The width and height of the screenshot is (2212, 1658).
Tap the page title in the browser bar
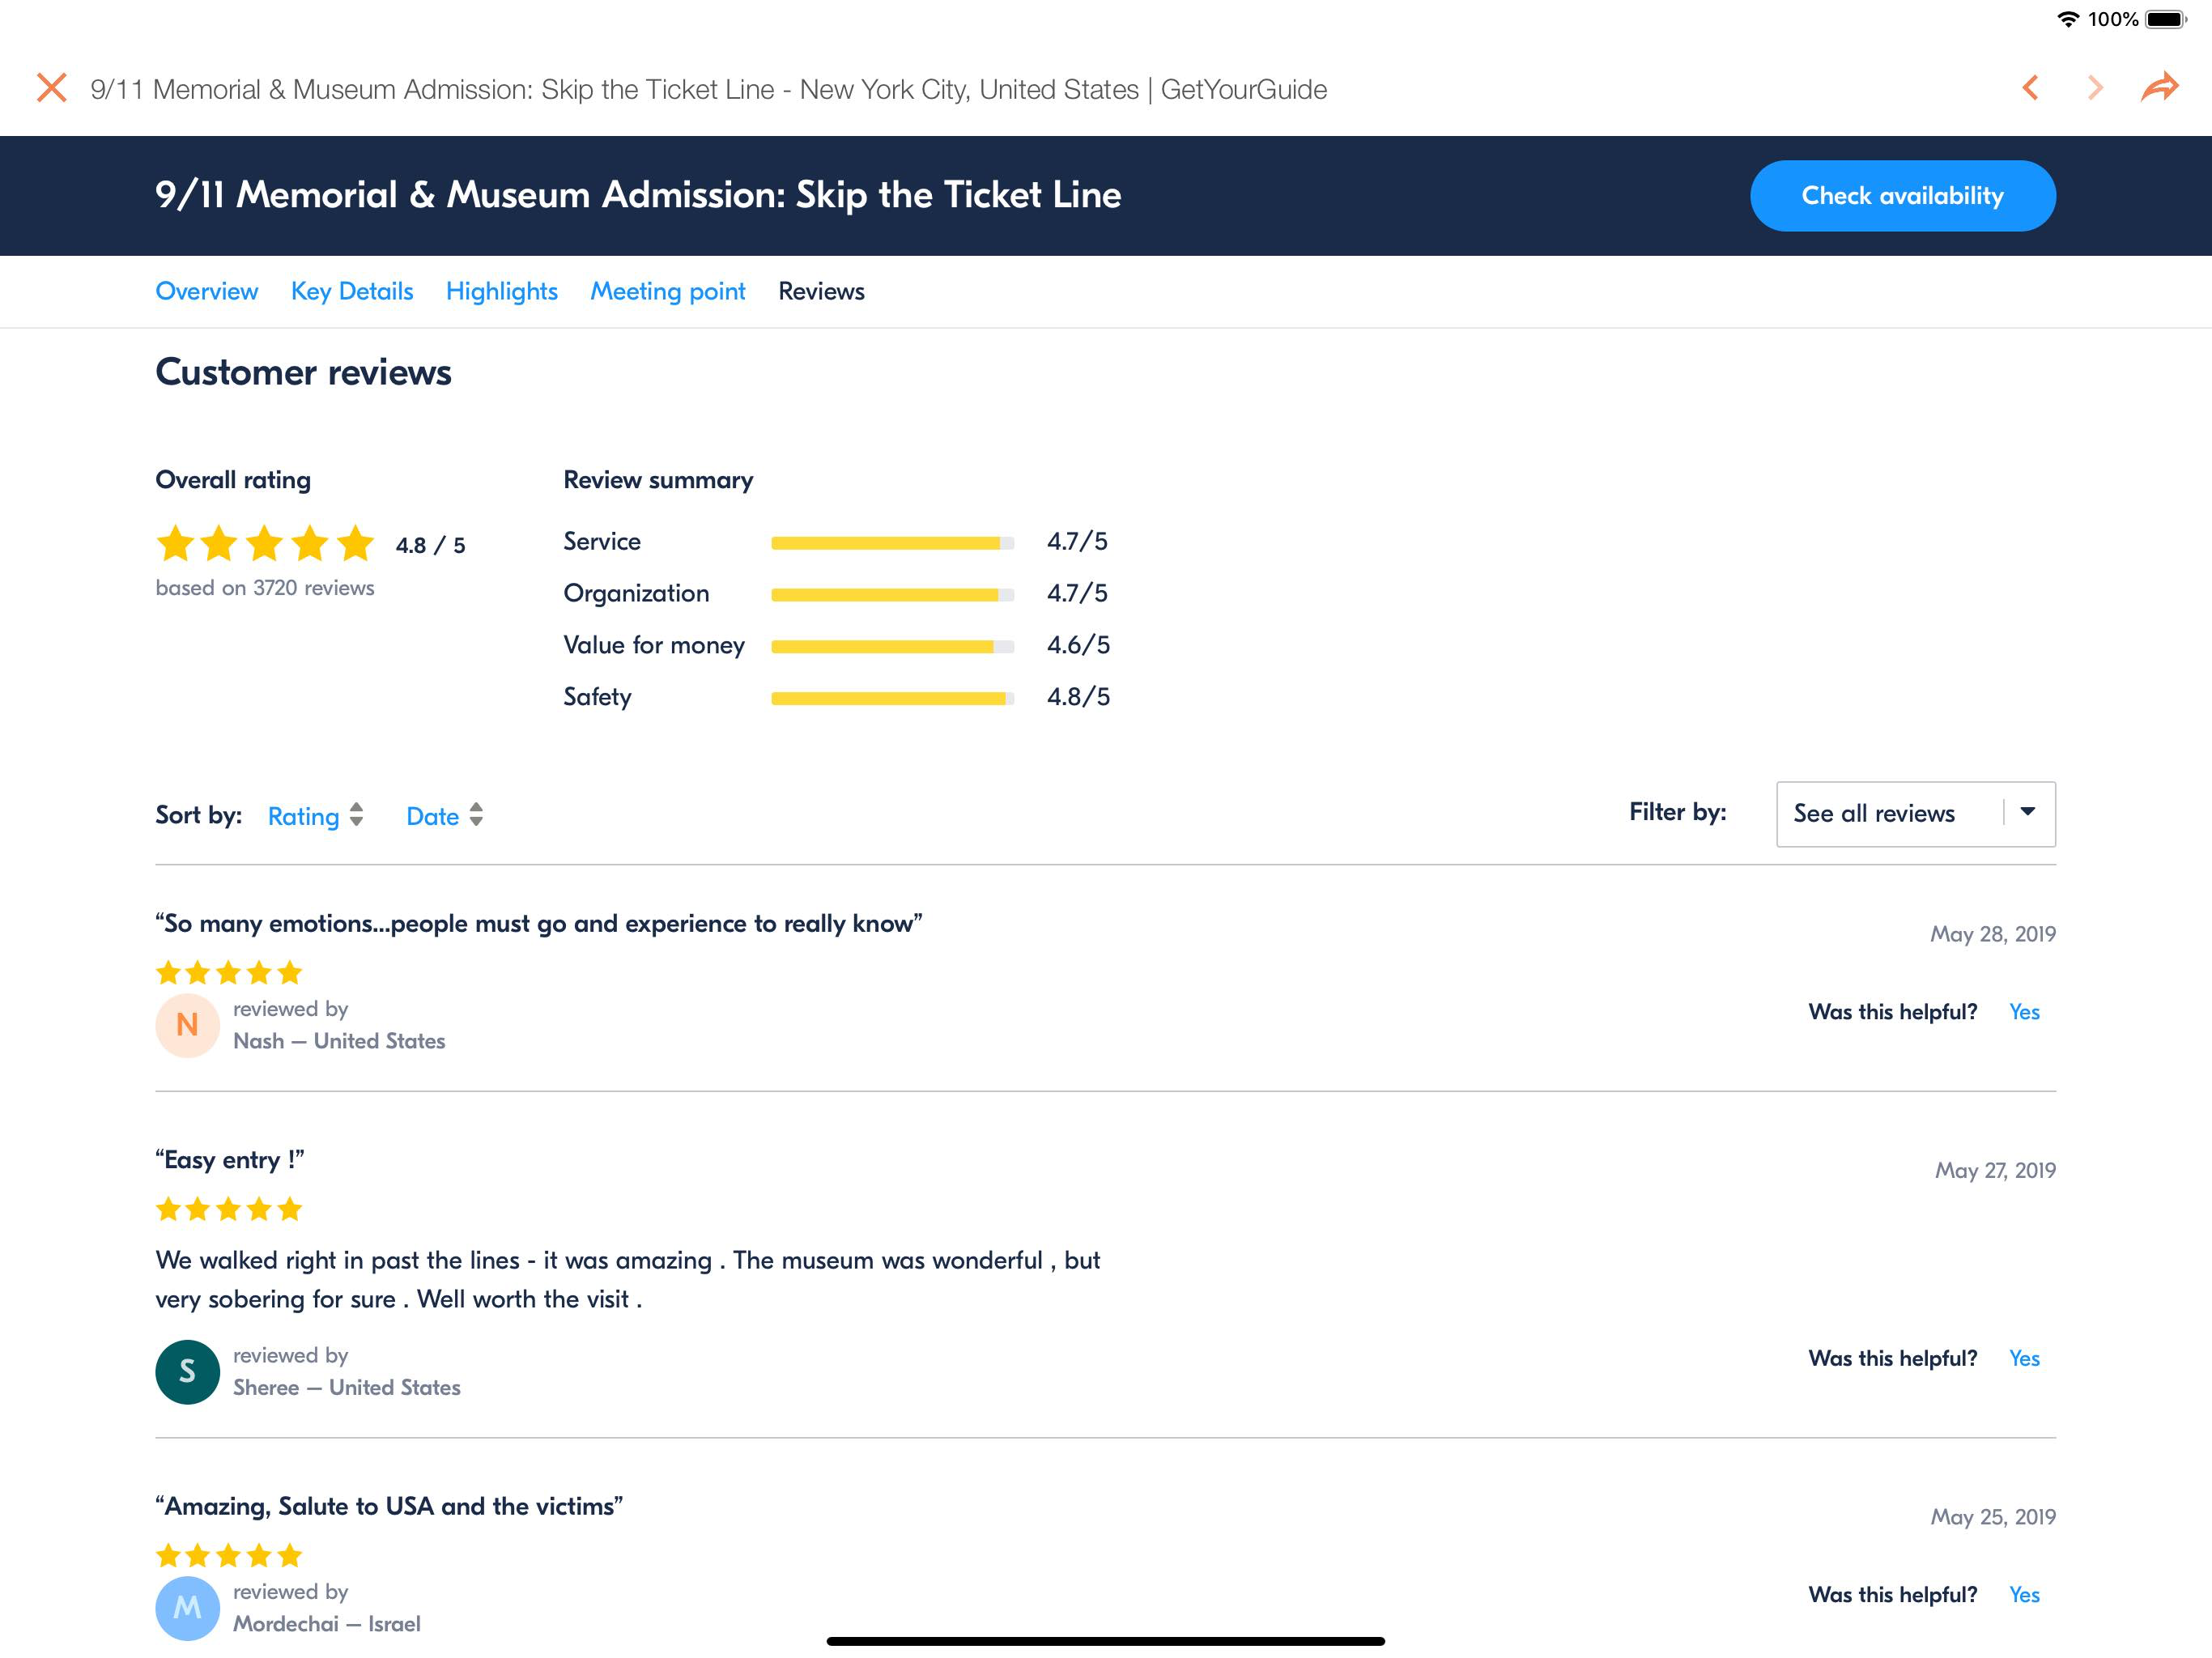[709, 89]
